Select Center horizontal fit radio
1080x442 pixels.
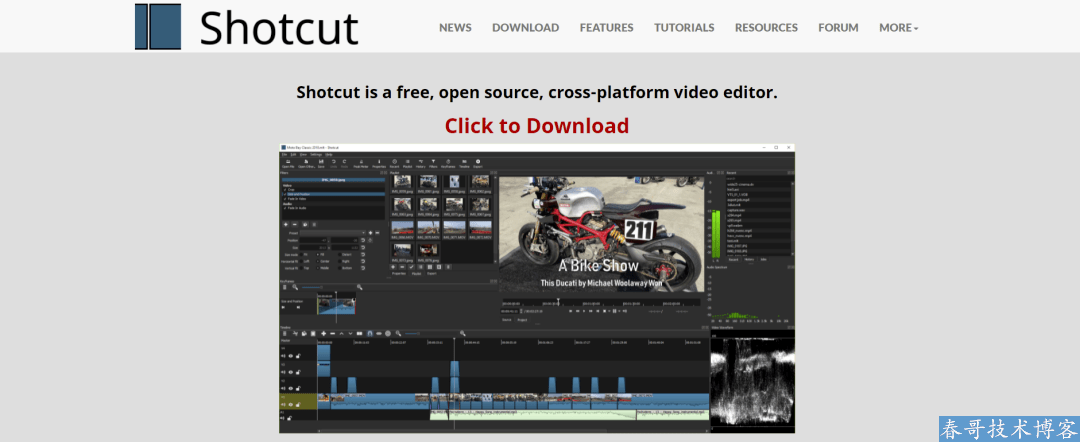point(318,262)
